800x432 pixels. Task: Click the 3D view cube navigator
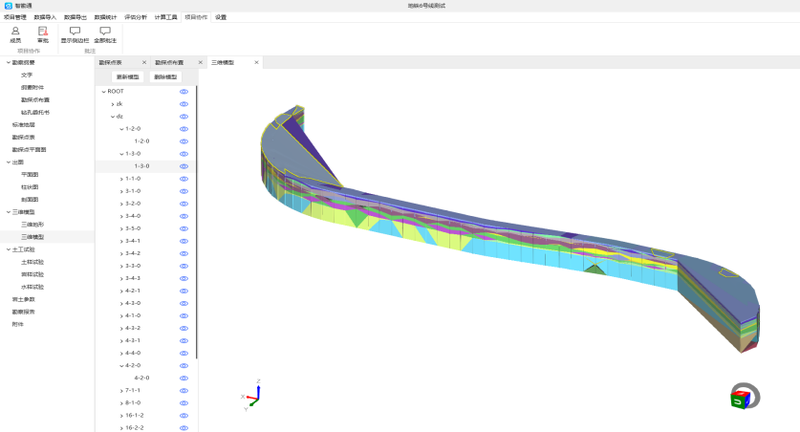[x=744, y=397]
